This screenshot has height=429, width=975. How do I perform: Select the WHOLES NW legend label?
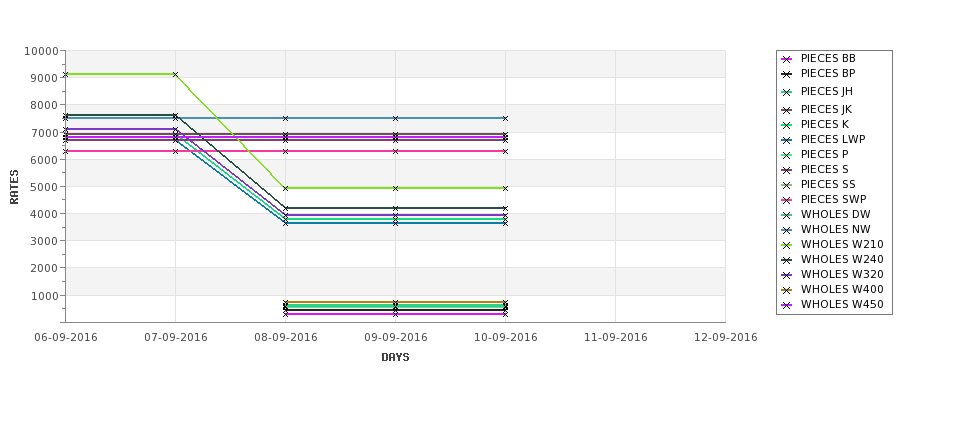click(835, 229)
